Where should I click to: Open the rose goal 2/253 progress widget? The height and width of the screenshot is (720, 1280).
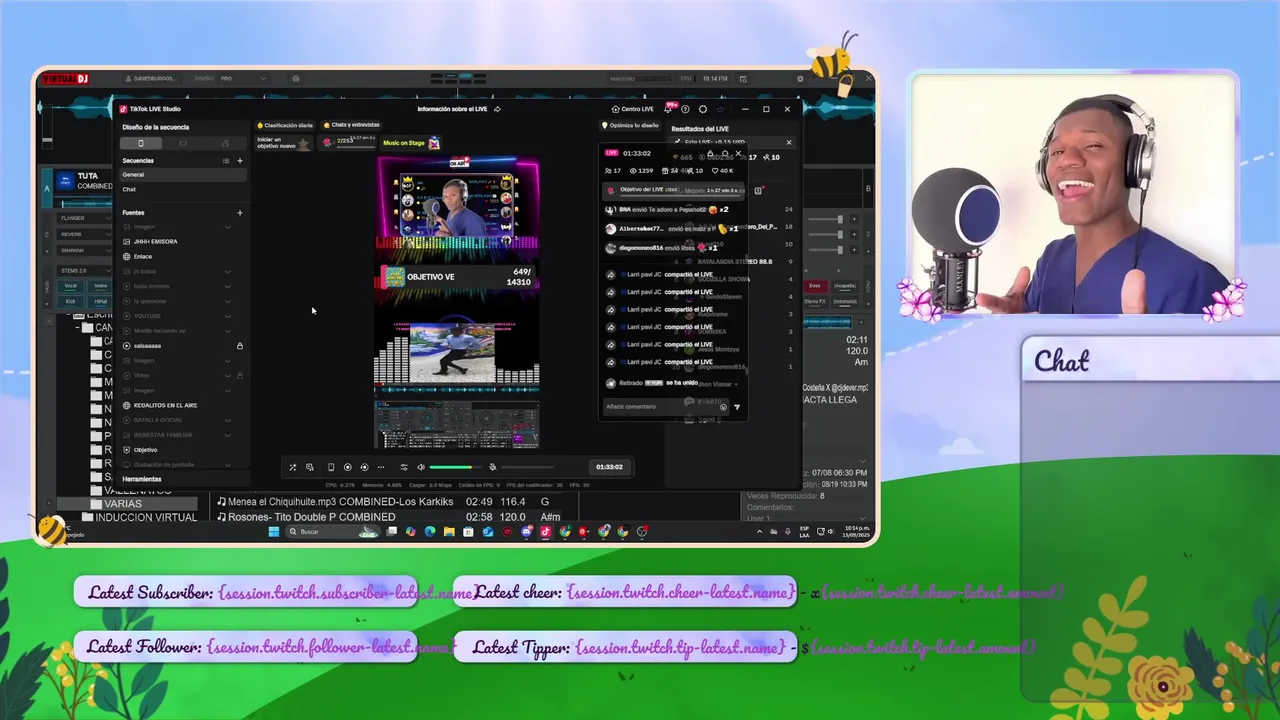[x=348, y=142]
